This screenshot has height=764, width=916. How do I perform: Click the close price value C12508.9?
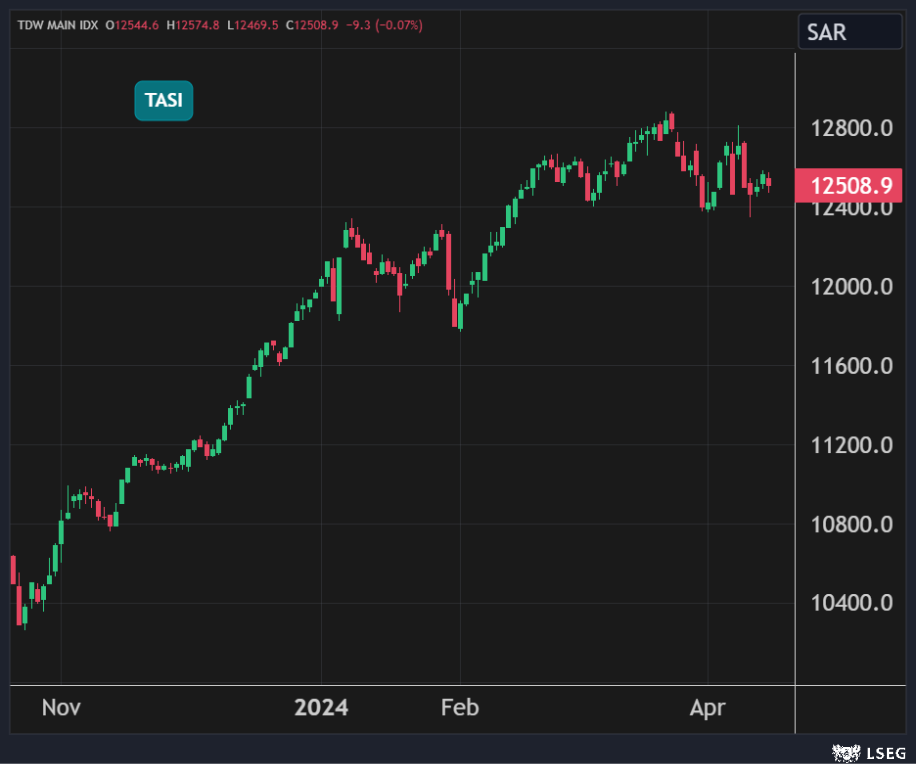[x=314, y=25]
